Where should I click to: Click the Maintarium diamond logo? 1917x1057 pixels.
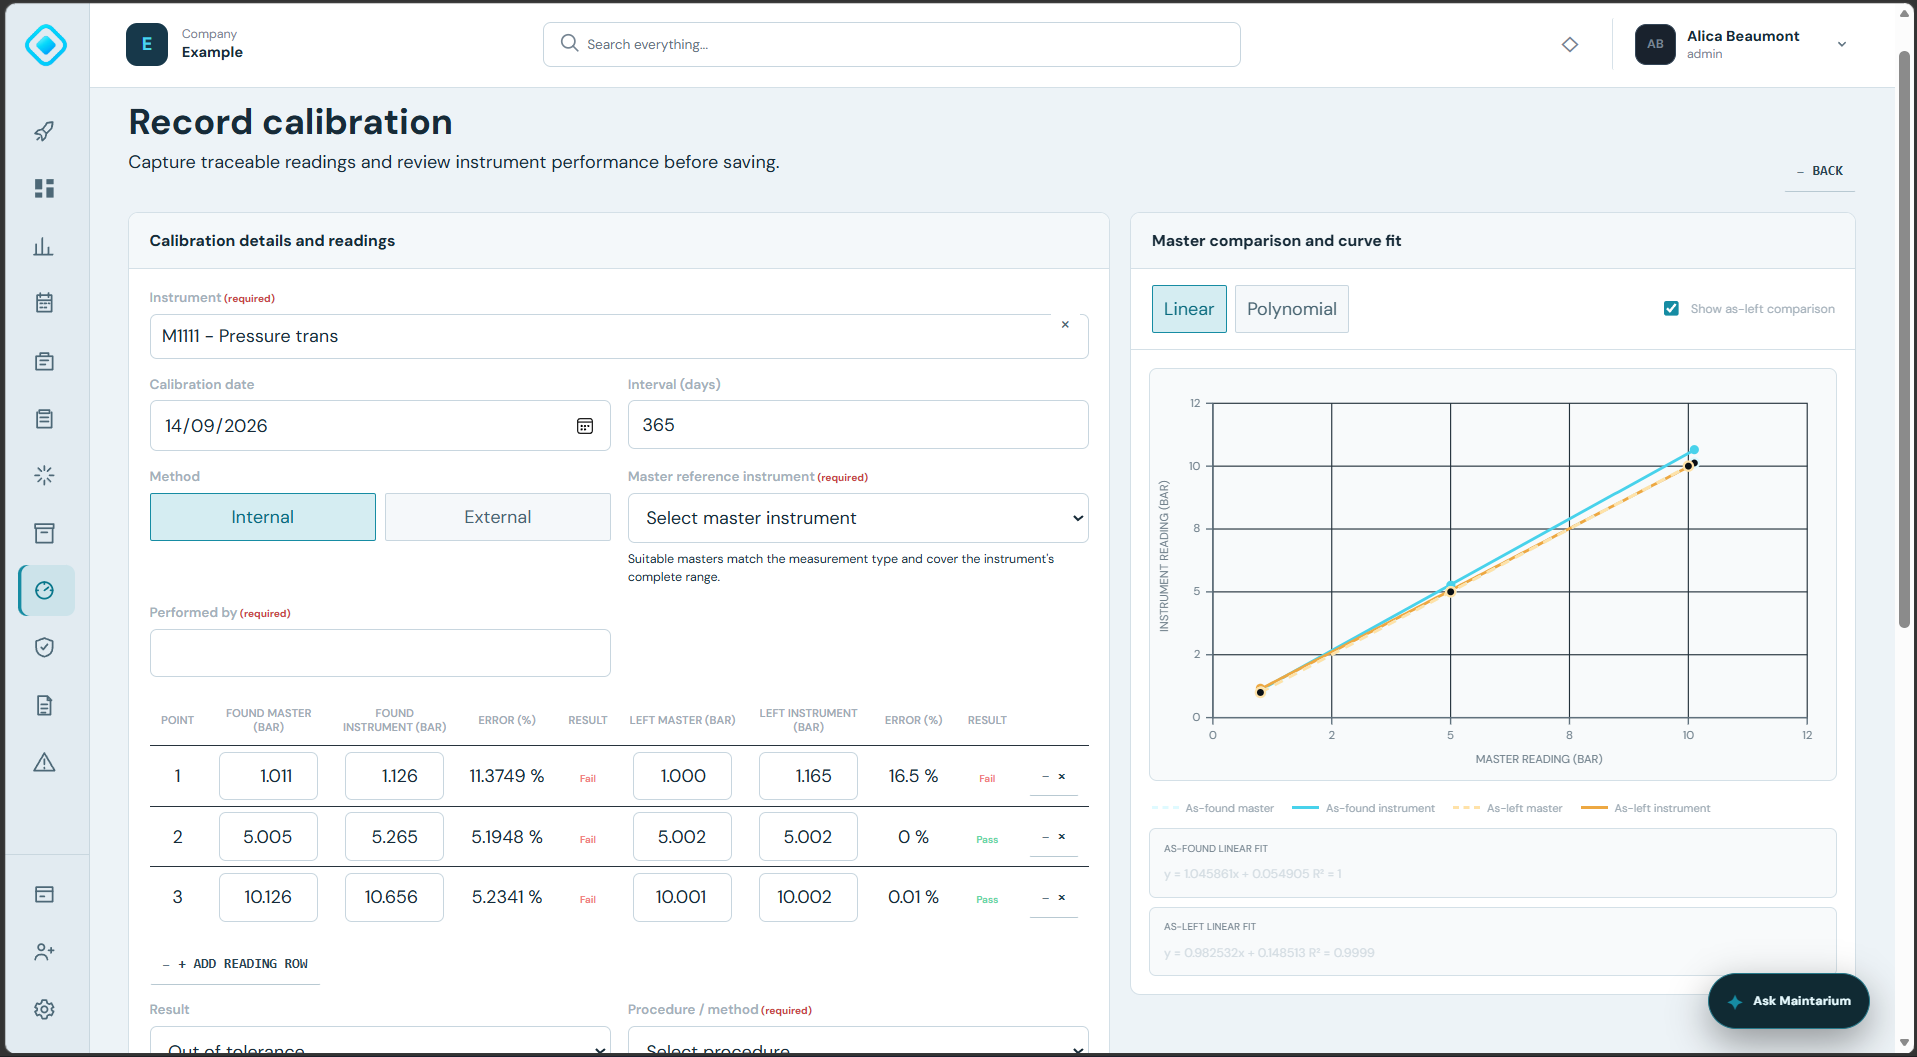tap(46, 45)
